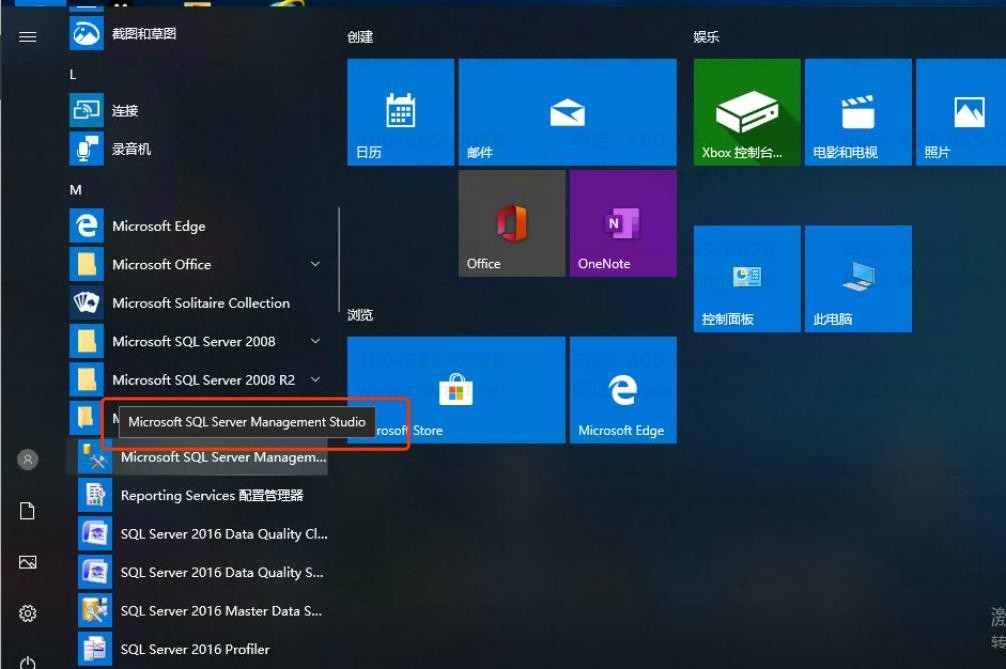The width and height of the screenshot is (1006, 669).
Task: Open the Office tile
Action: (511, 223)
